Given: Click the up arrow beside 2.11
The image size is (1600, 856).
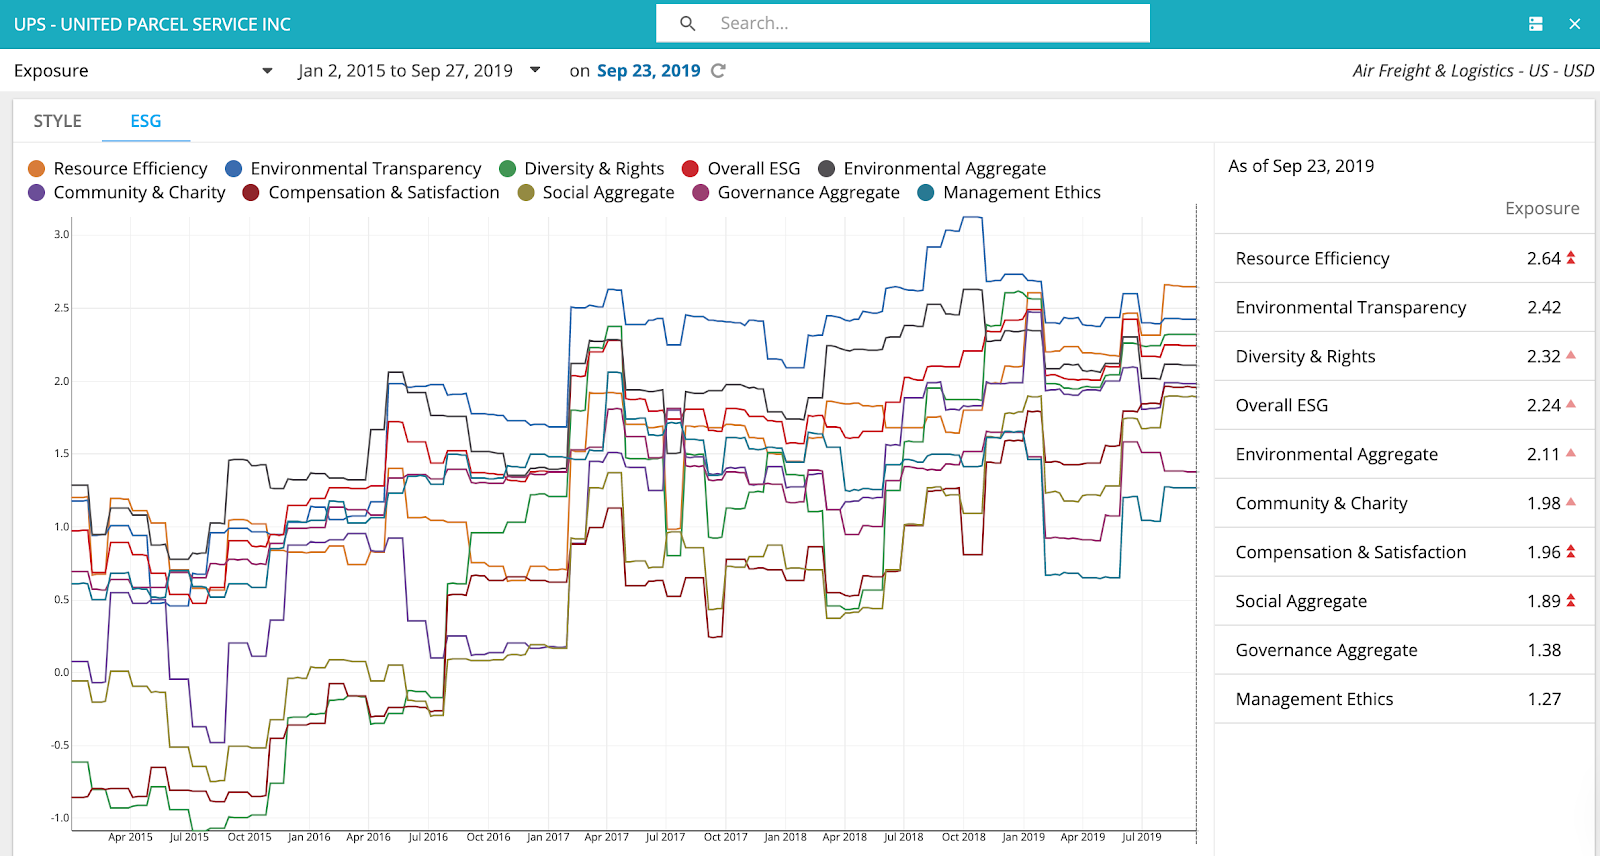Looking at the screenshot, I should tap(1571, 453).
